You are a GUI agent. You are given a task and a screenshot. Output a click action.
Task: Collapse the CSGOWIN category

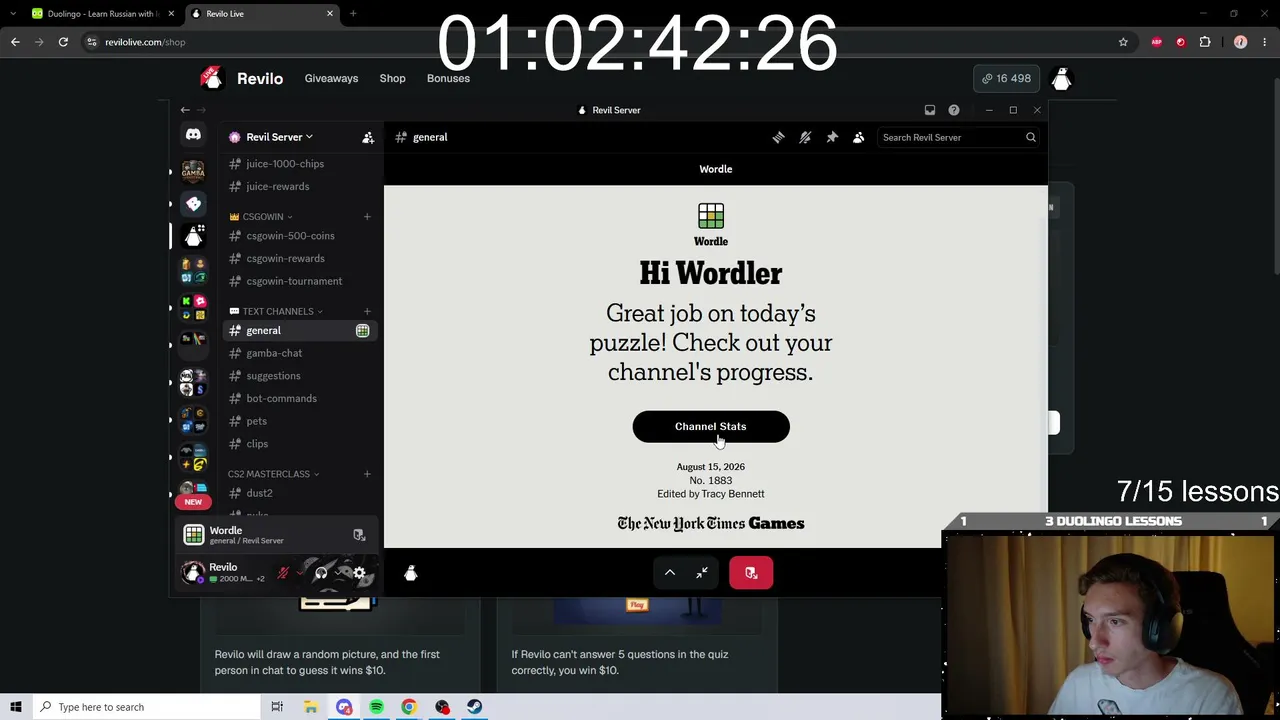coord(262,216)
